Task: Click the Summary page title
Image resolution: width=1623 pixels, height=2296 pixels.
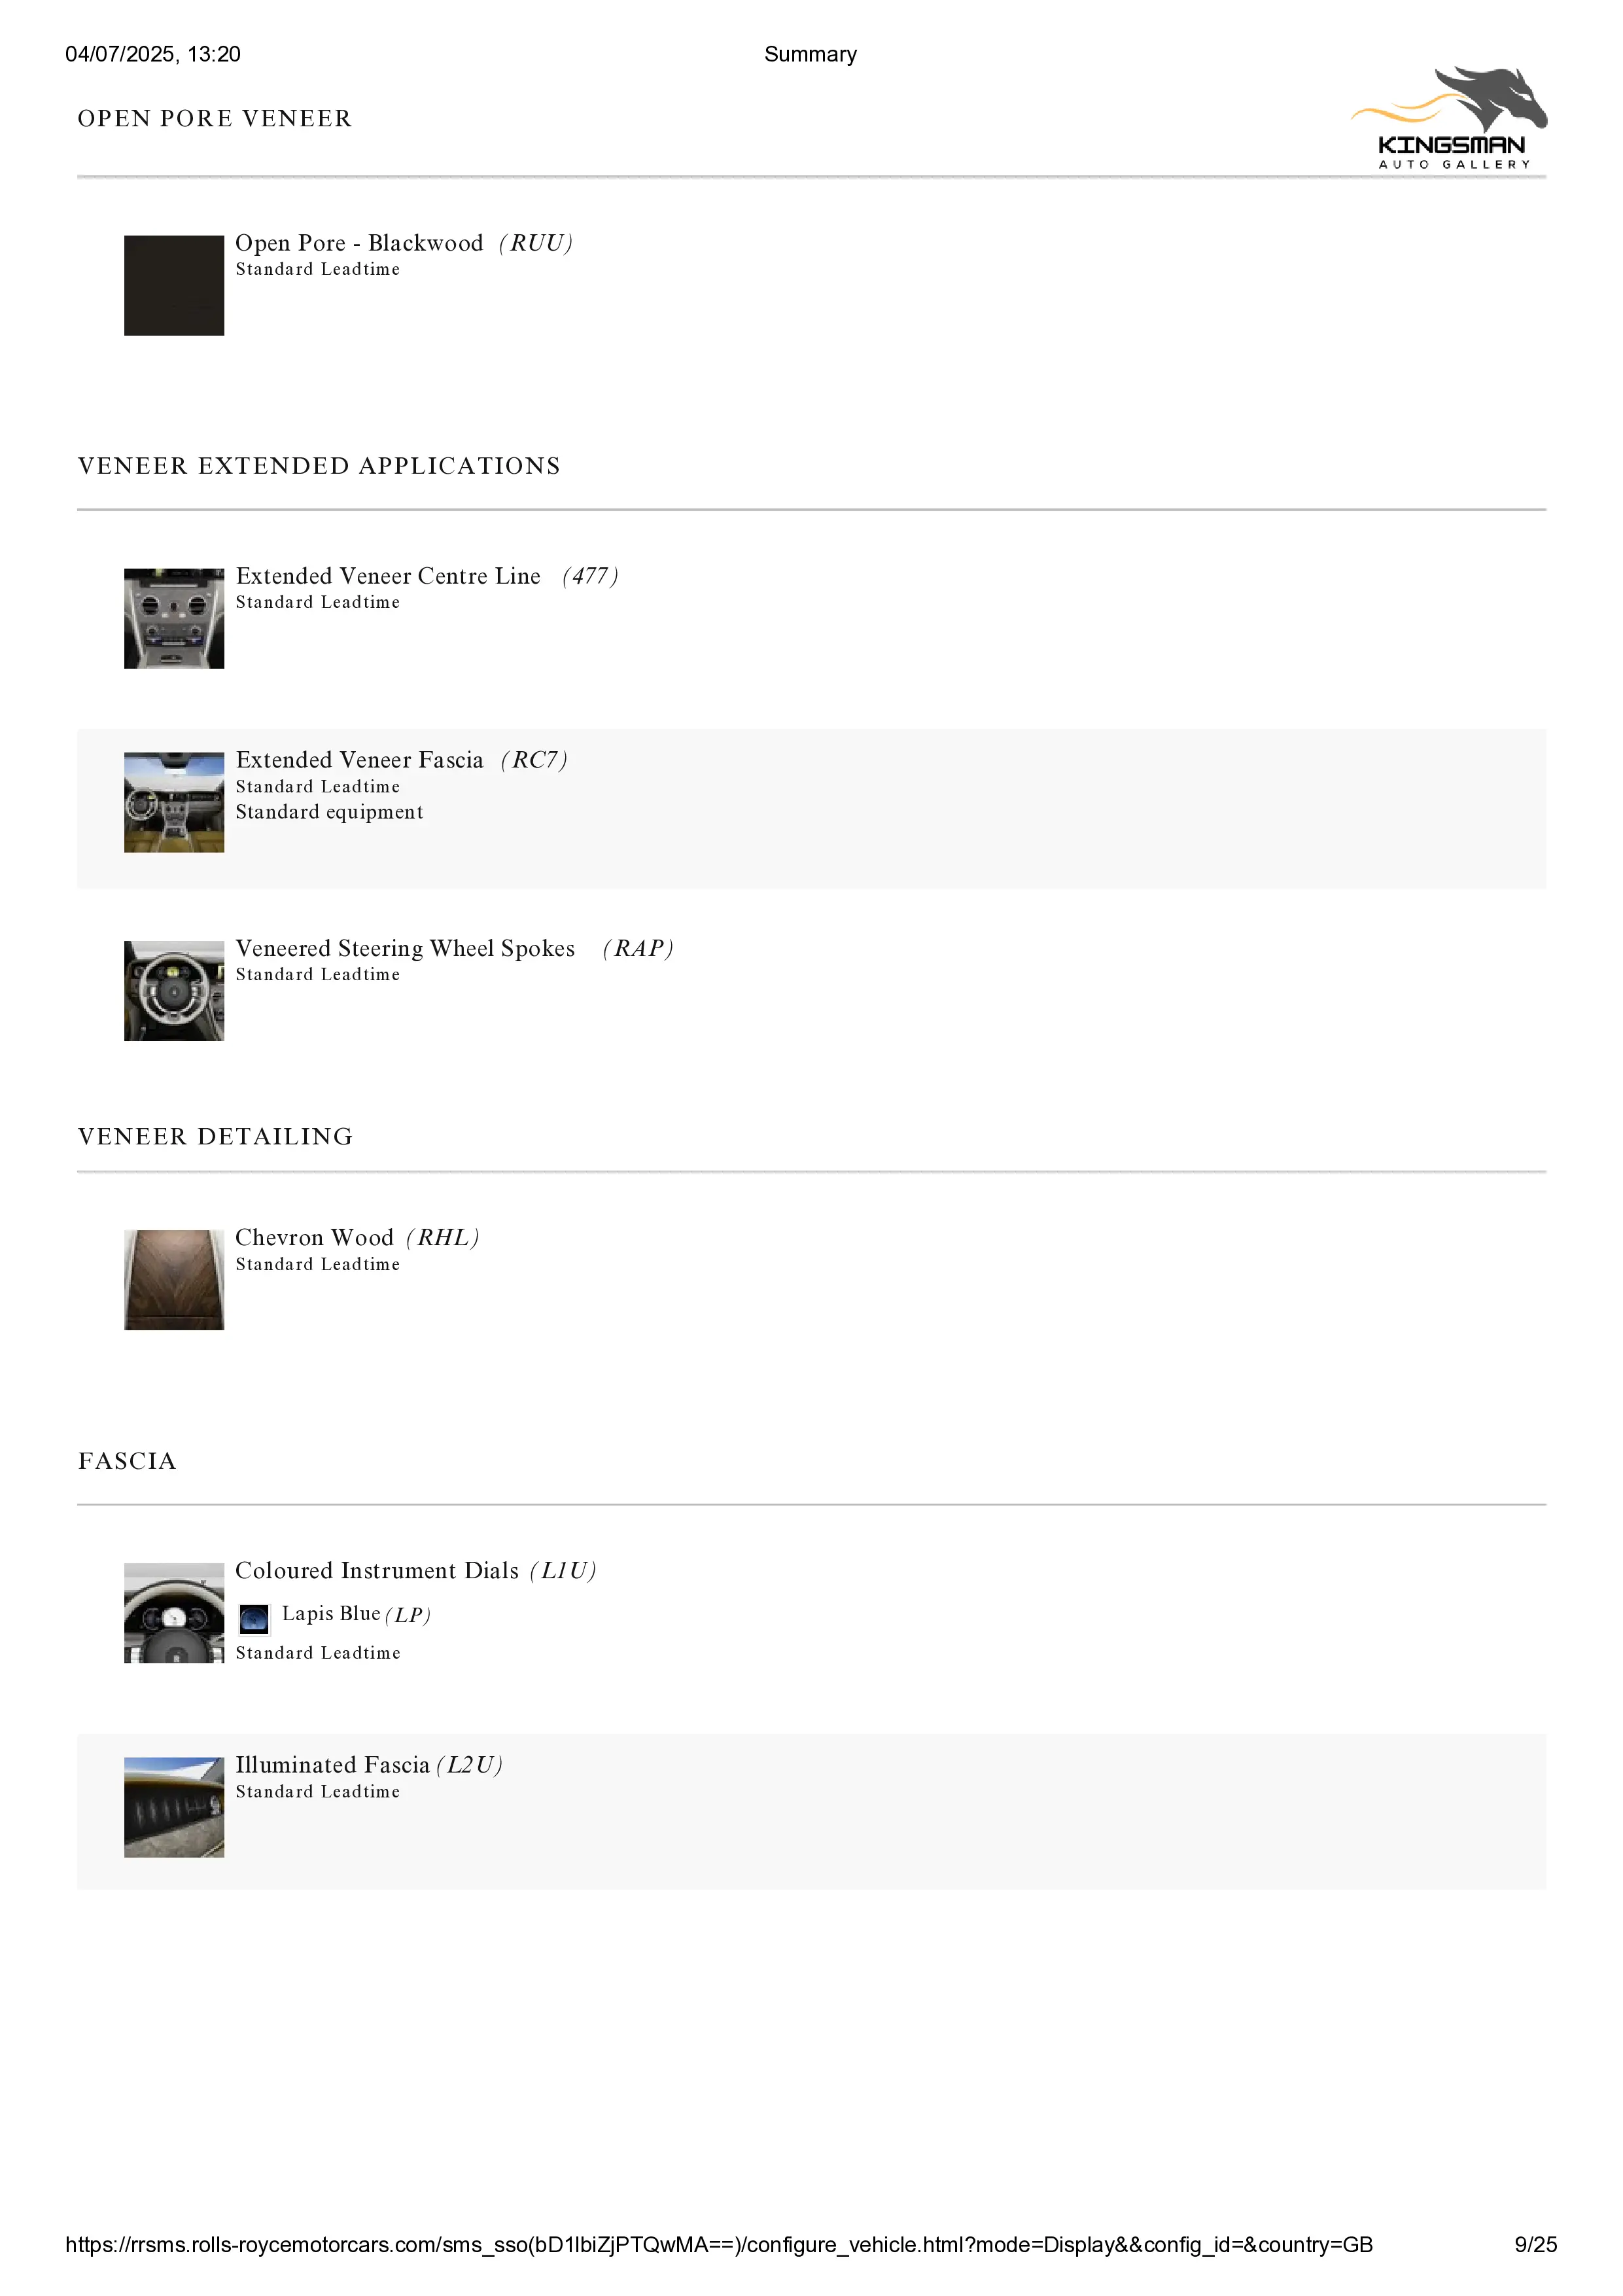Action: tap(810, 54)
